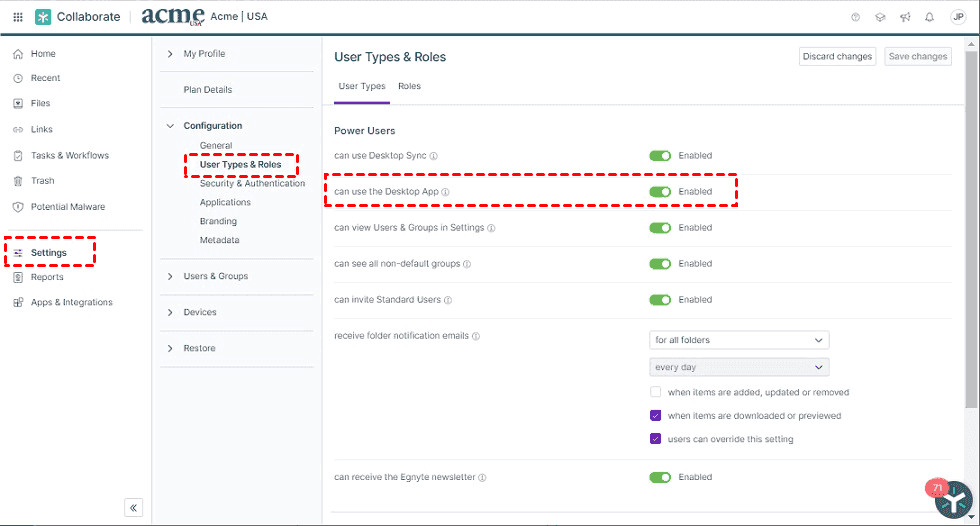Disable the can use Desktop App toggle

pyautogui.click(x=660, y=192)
